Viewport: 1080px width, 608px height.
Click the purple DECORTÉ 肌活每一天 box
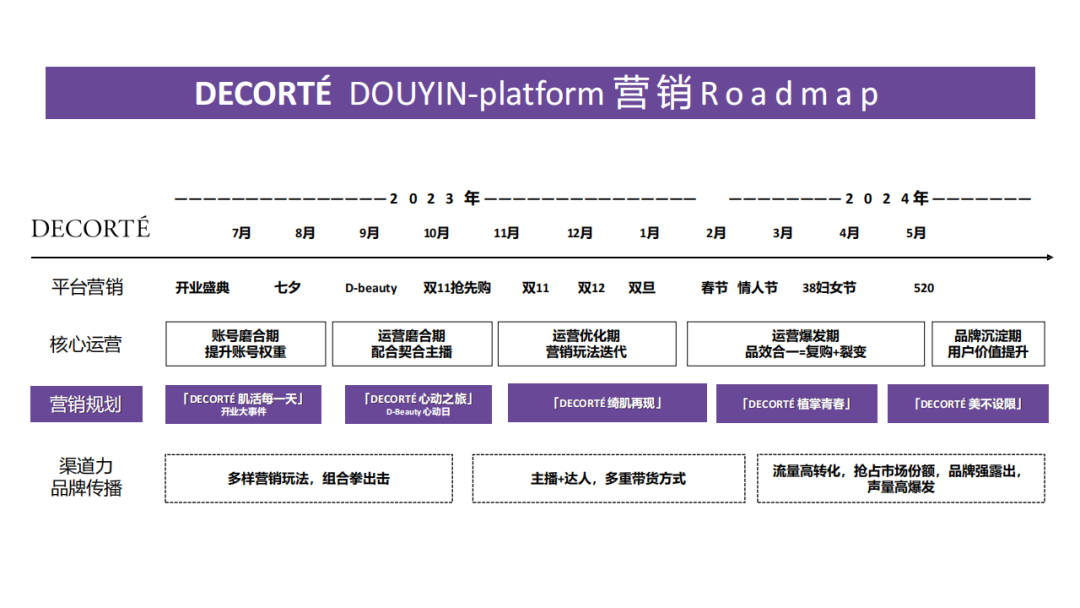coord(243,404)
